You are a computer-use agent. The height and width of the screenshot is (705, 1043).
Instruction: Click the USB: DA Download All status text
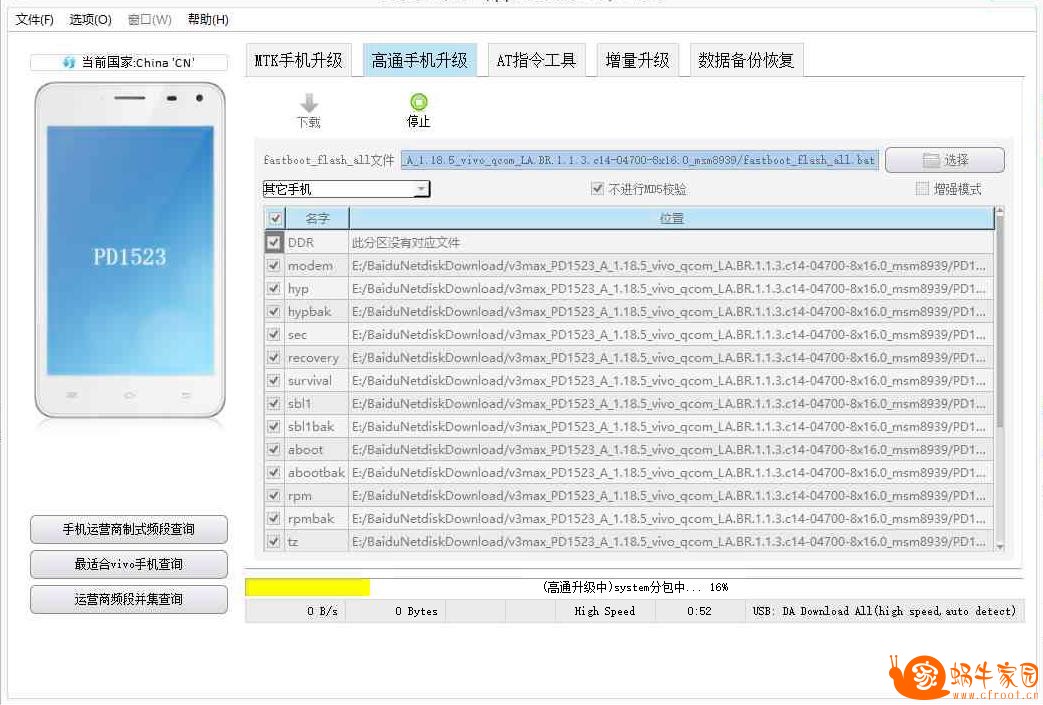pos(884,611)
